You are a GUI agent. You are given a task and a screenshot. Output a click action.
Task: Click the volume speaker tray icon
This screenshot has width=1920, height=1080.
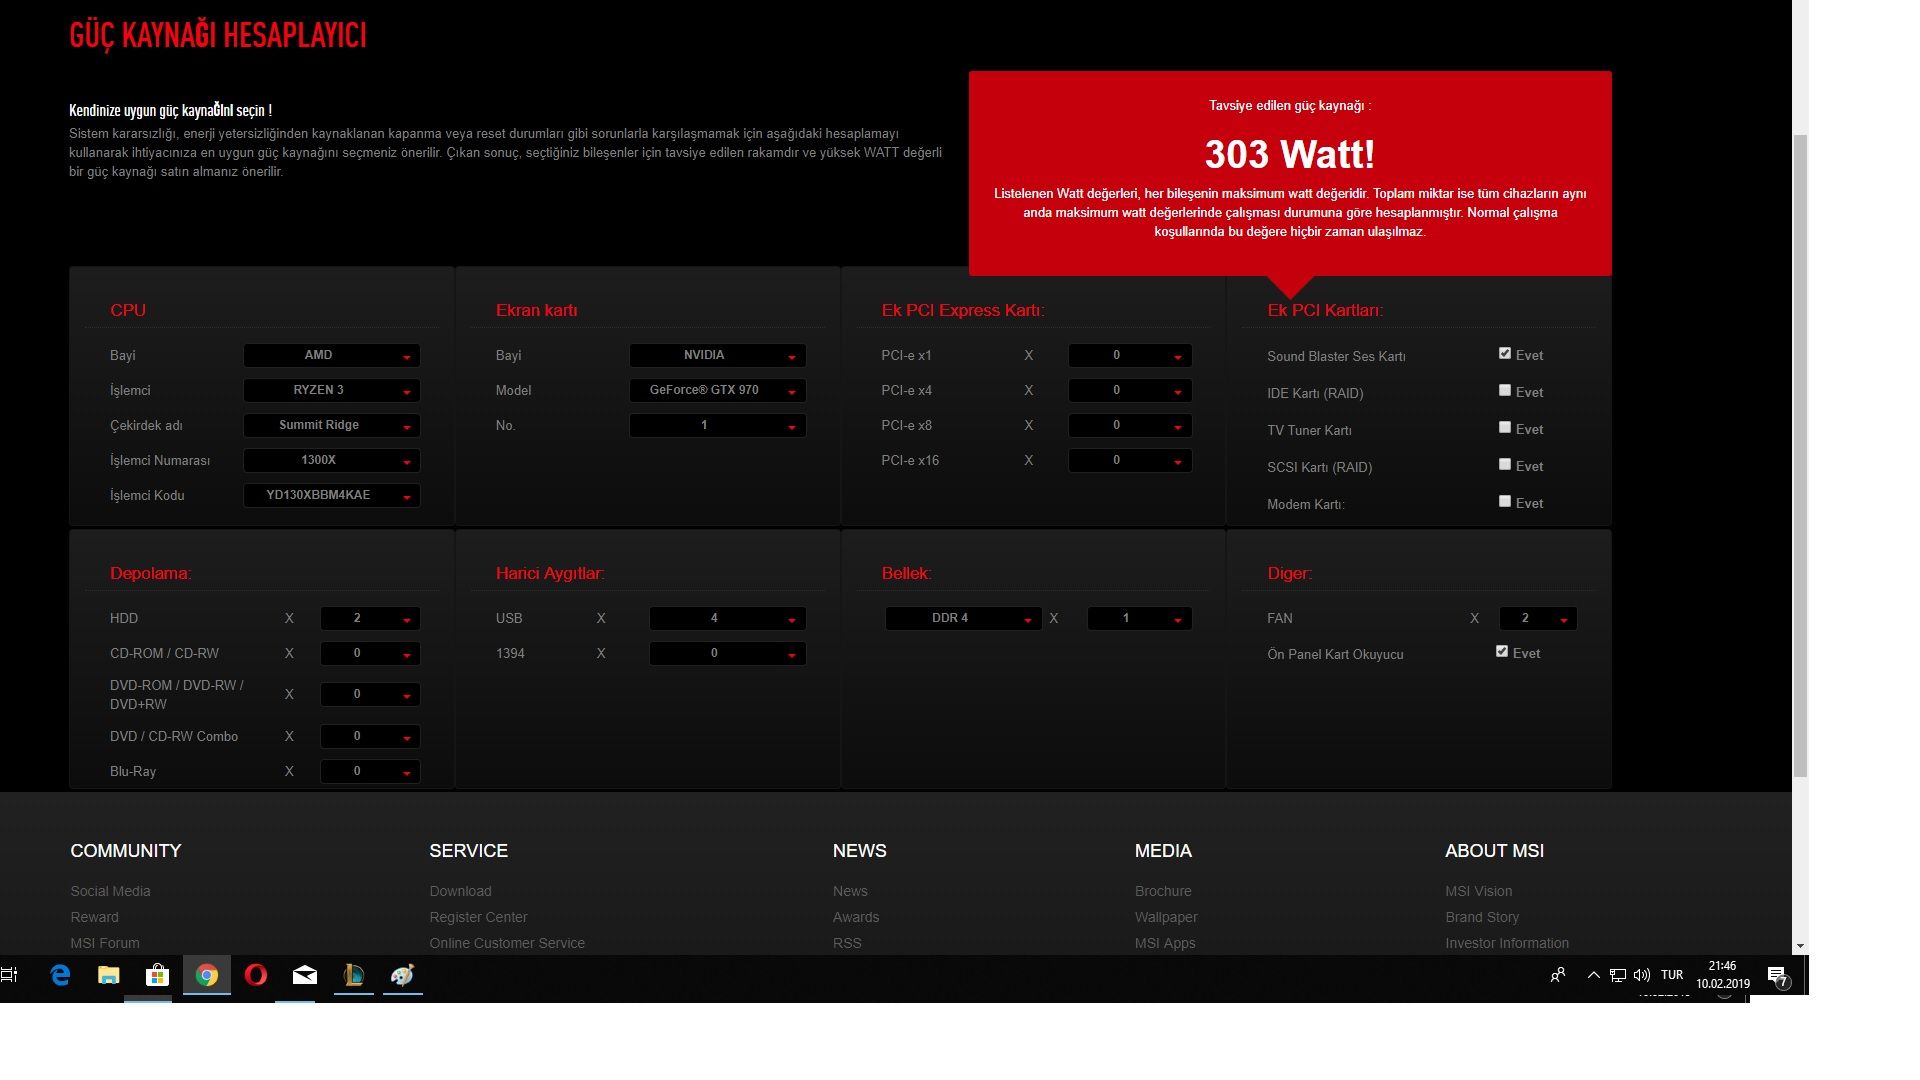coord(1641,975)
